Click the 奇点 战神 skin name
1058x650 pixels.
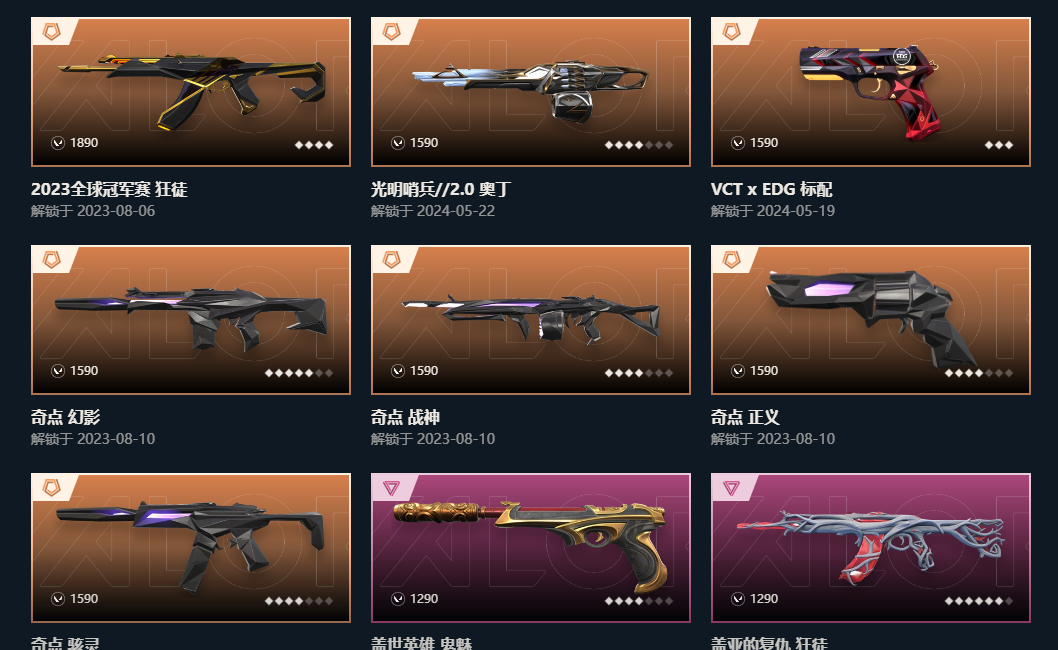tap(406, 418)
